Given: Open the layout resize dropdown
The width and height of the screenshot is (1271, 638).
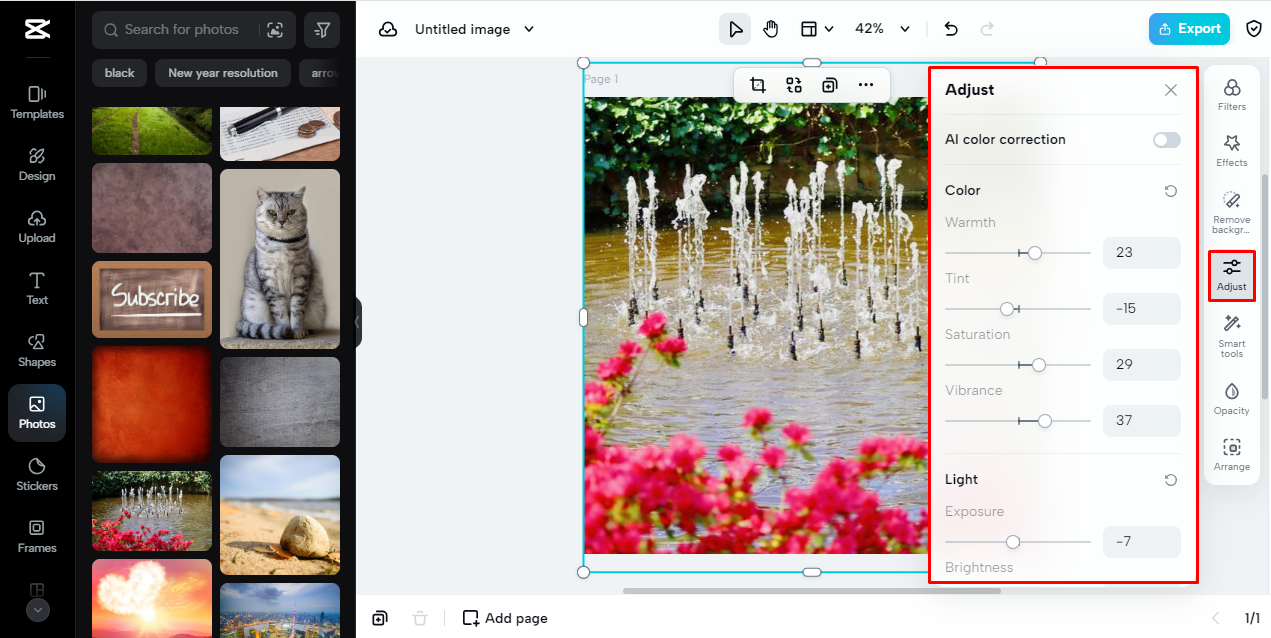Looking at the screenshot, I should pyautogui.click(x=817, y=29).
